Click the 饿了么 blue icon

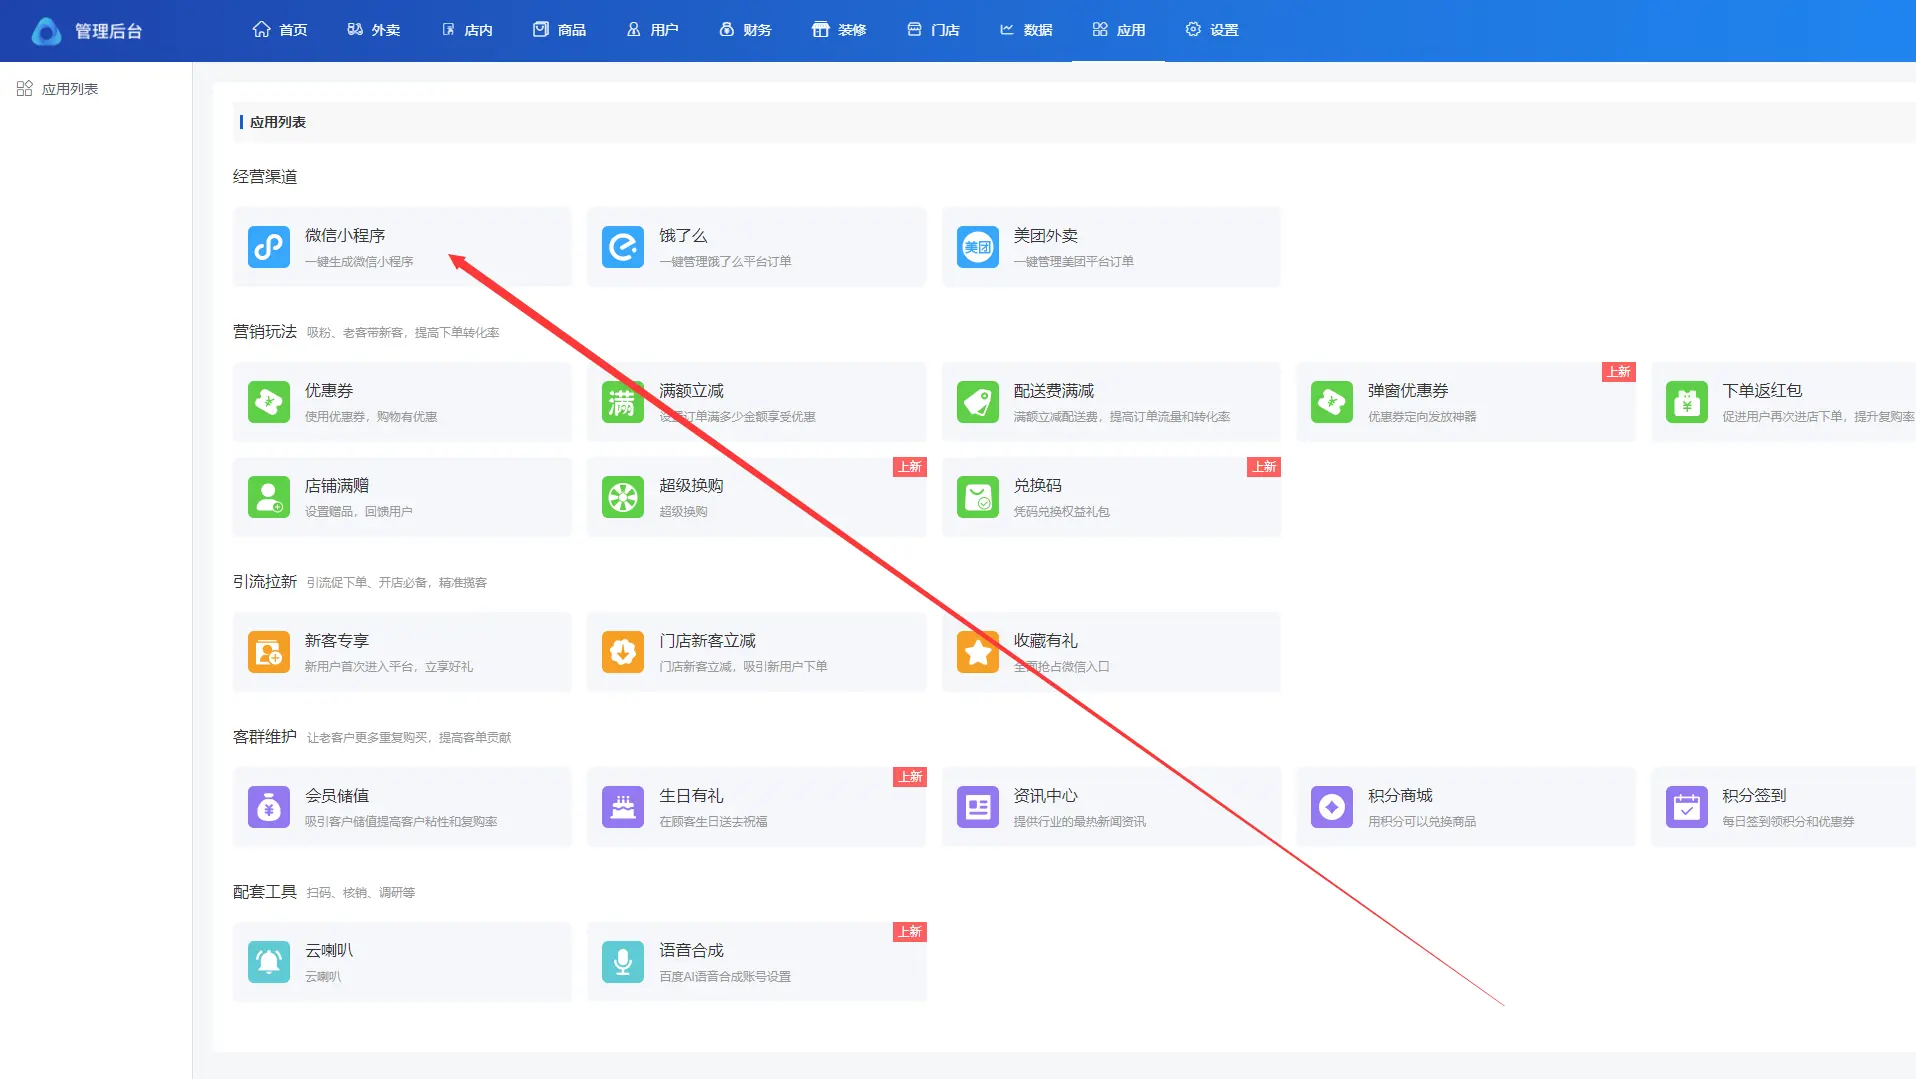pyautogui.click(x=623, y=247)
